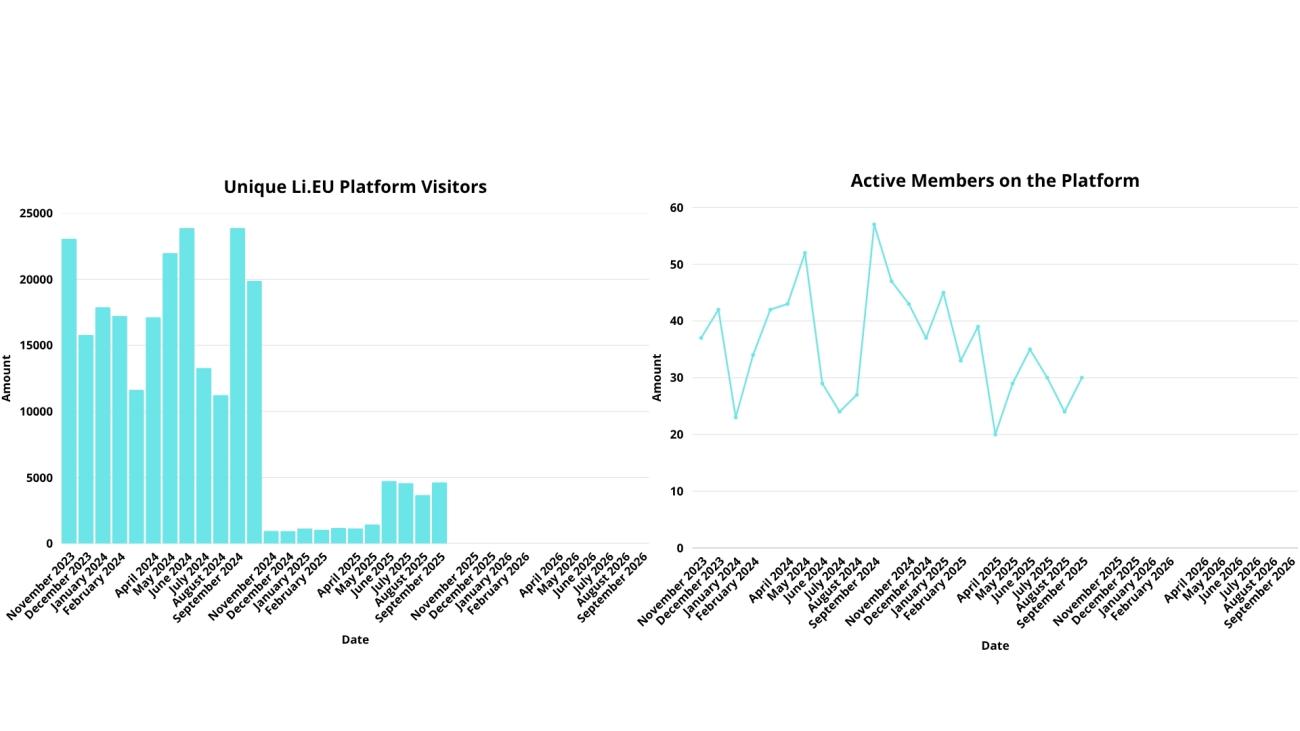Click the "Unique Li.EU Platform Visitors" chart title

355,187
